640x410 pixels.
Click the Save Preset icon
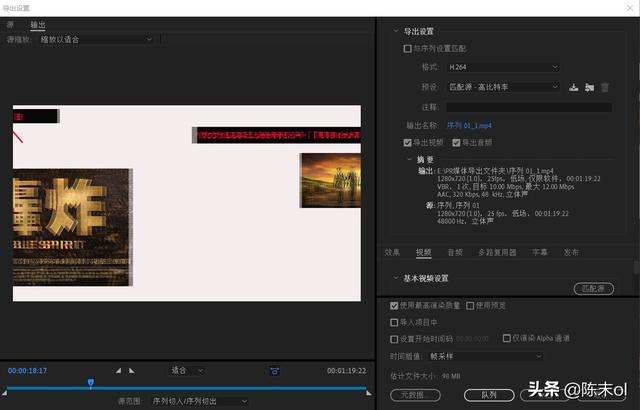573,87
